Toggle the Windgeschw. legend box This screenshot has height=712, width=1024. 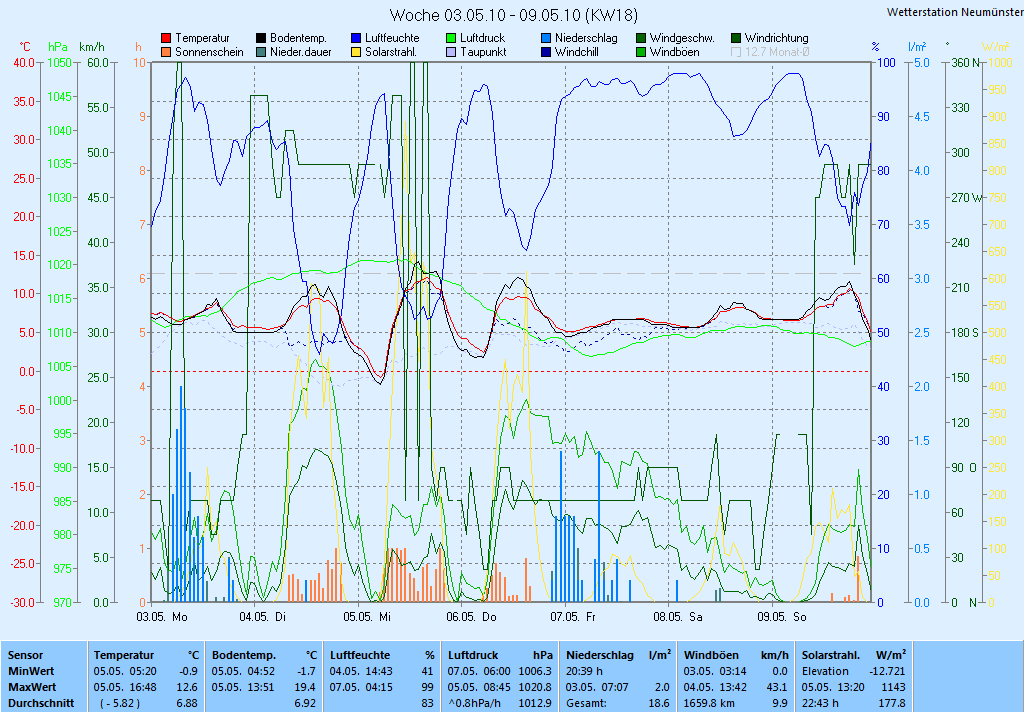[x=641, y=39]
